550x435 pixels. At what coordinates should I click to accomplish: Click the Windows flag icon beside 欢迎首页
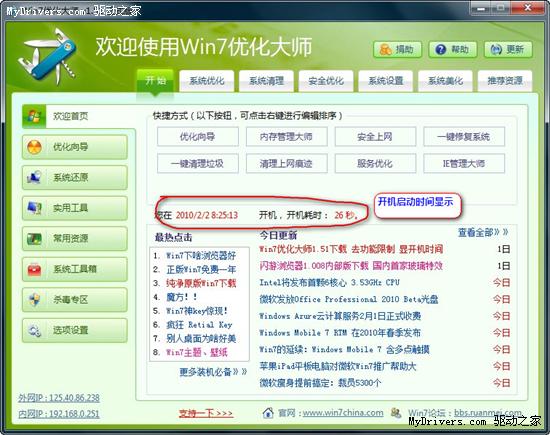click(x=34, y=116)
